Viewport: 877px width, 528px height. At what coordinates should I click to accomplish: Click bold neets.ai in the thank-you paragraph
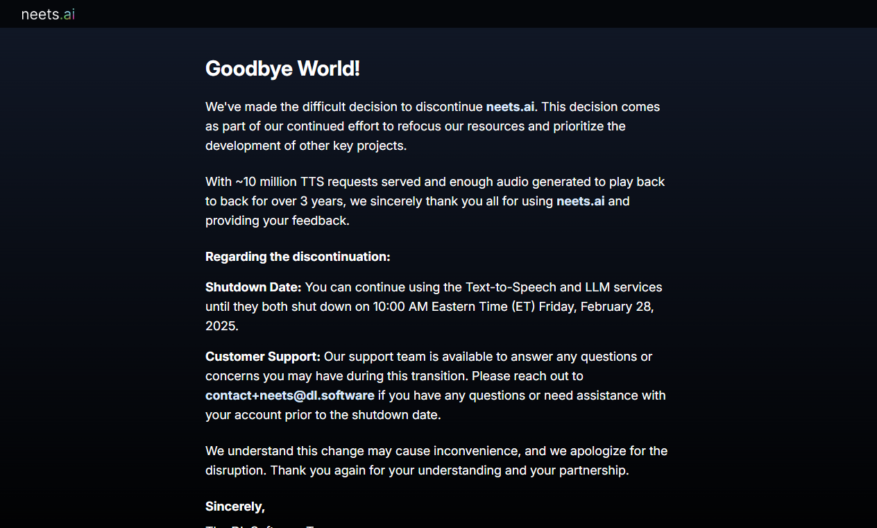(x=581, y=201)
